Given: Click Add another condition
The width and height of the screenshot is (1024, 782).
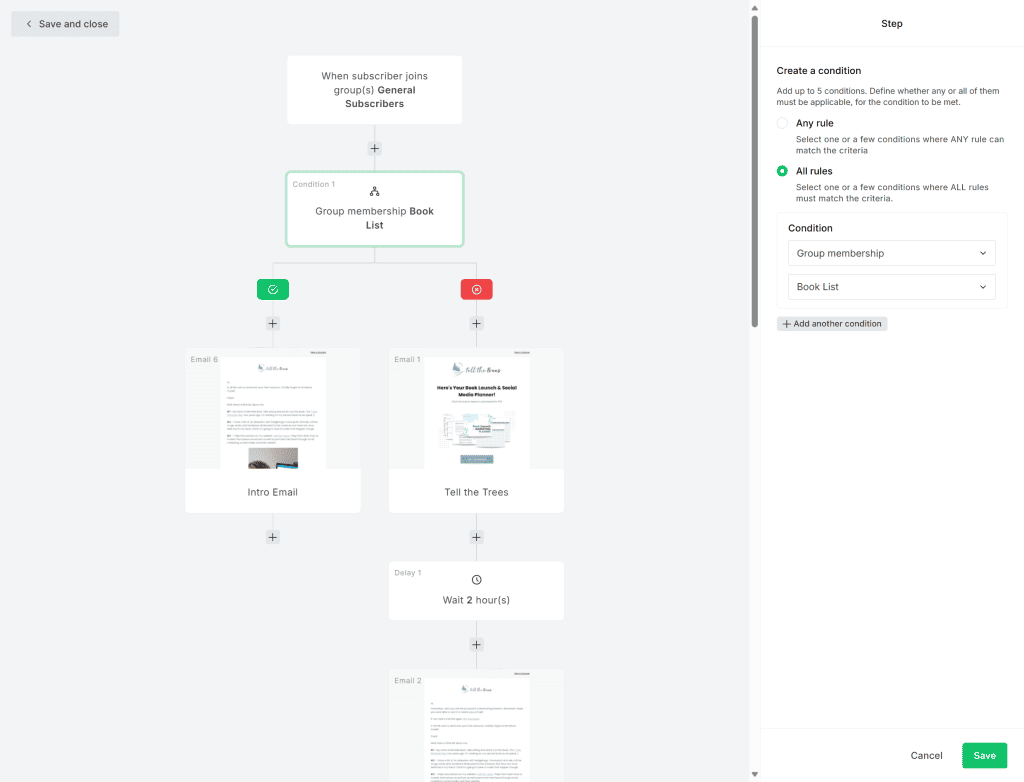Looking at the screenshot, I should point(832,323).
